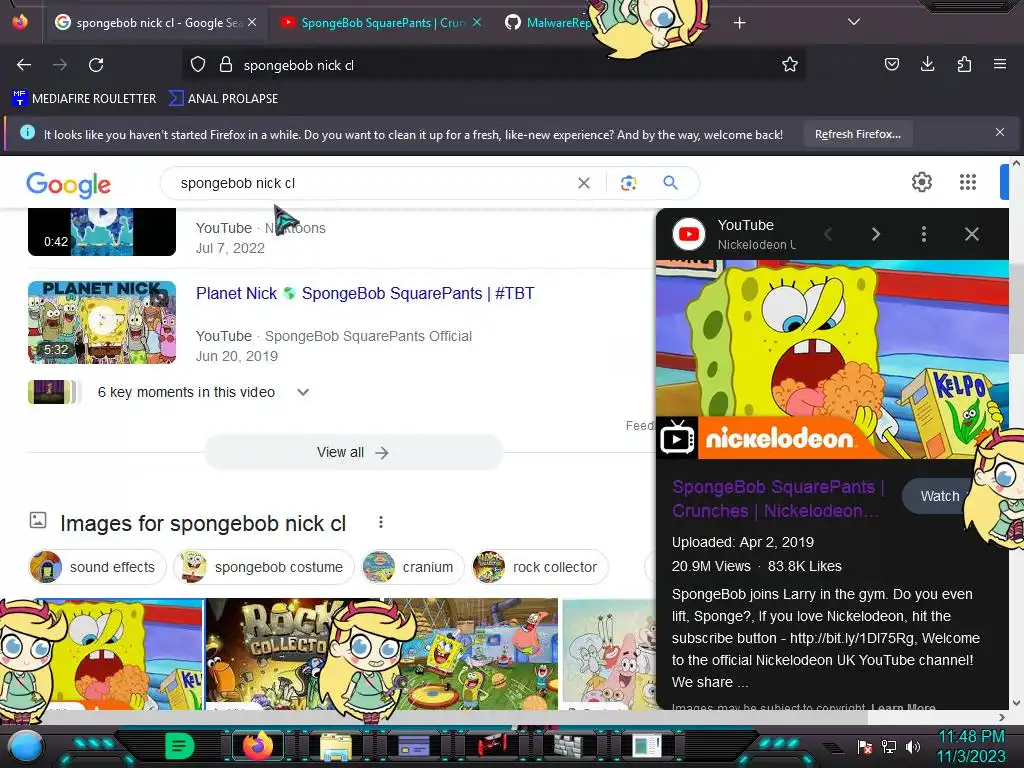Switch to the SpongeBob SquarePants YouTube tab
1024x768 pixels.
[x=382, y=23]
